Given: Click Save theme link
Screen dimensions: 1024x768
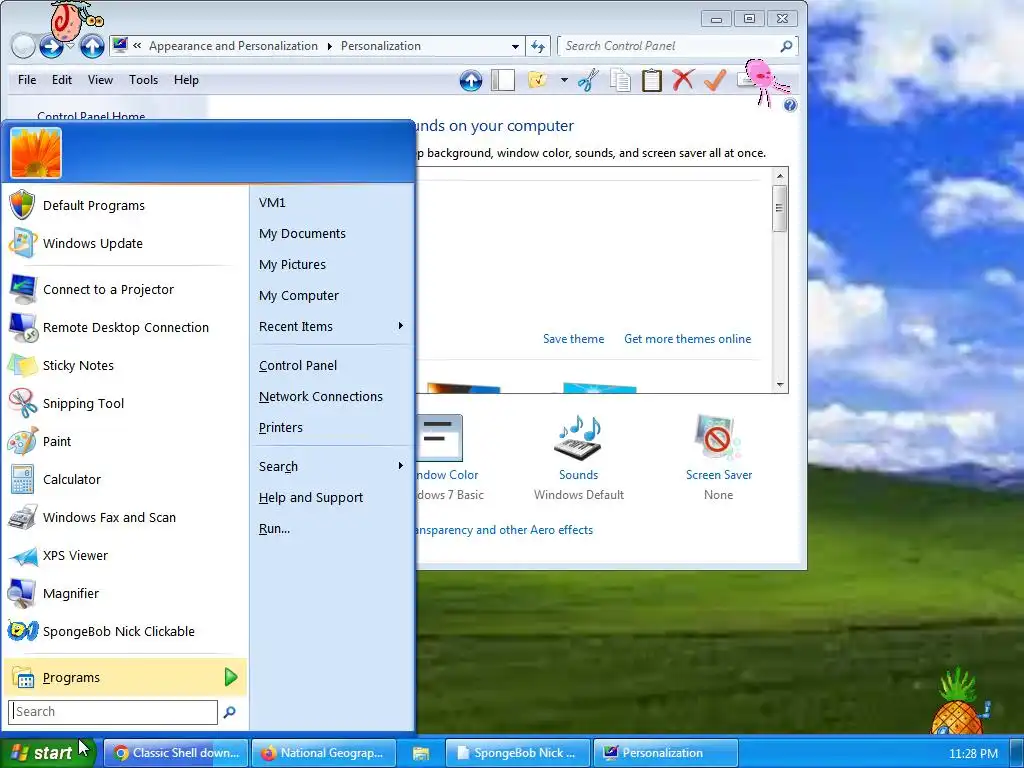Looking at the screenshot, I should (x=573, y=339).
